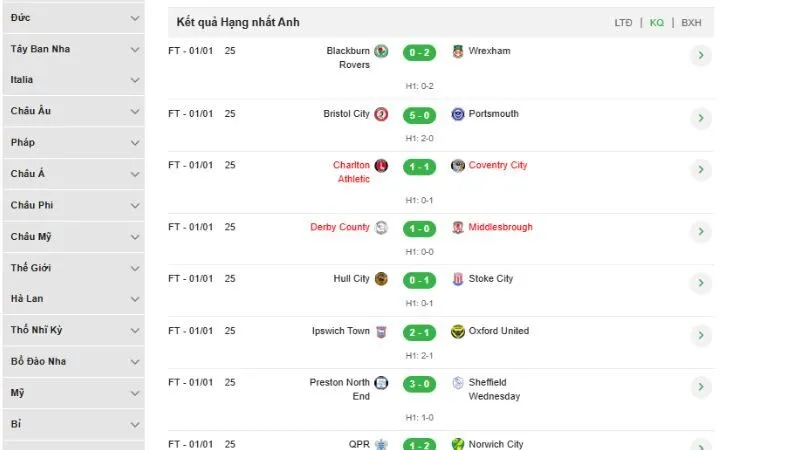This screenshot has width=800, height=450.
Task: Click the Portsmouth club crest icon
Action: point(458,114)
